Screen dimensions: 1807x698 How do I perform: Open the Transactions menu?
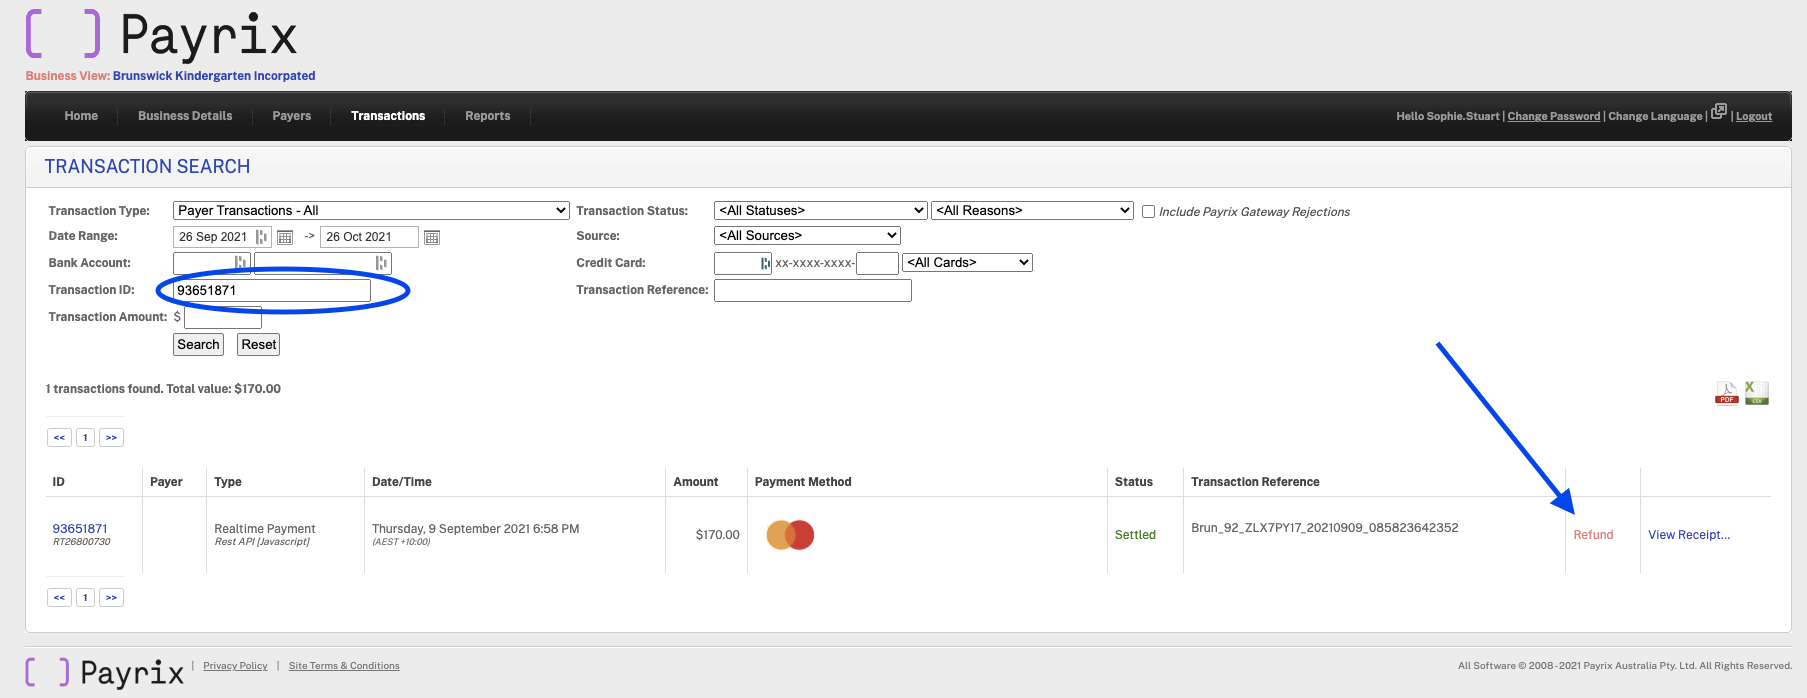(x=388, y=116)
